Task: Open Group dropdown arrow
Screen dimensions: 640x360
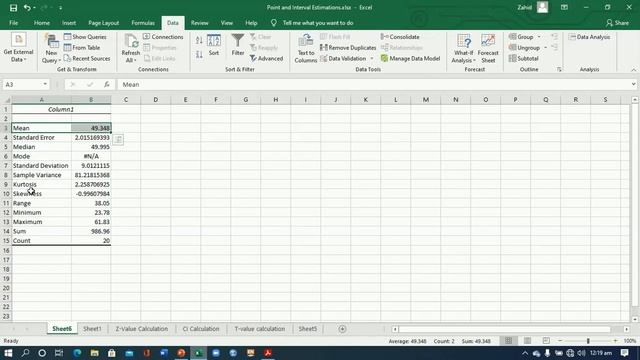Action: click(539, 37)
